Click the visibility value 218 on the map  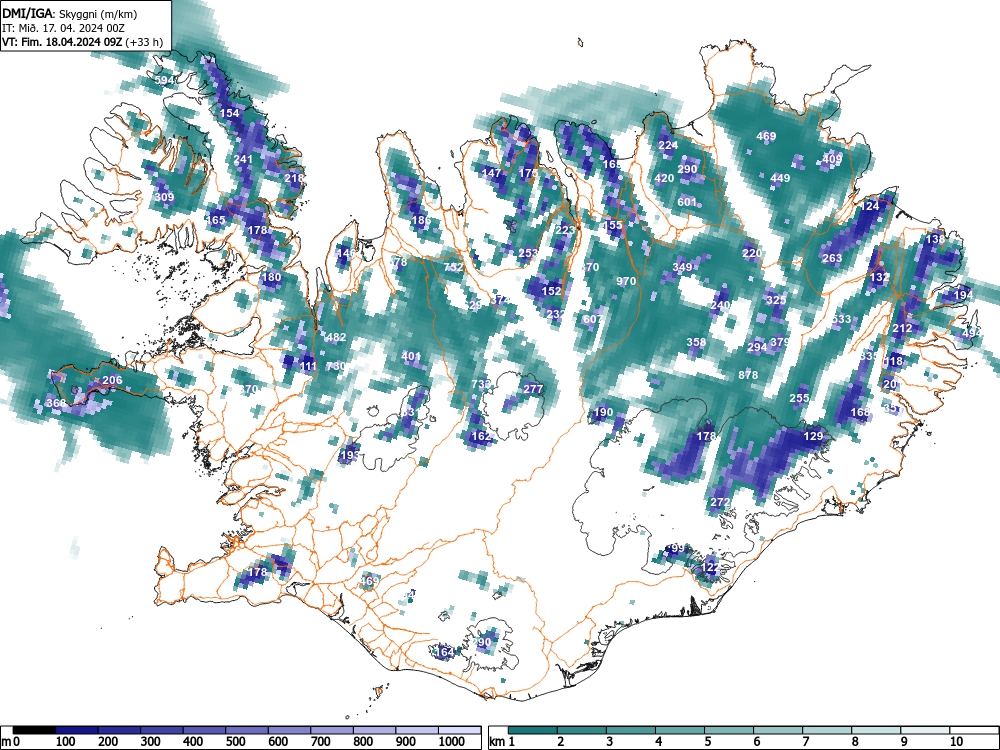294,178
